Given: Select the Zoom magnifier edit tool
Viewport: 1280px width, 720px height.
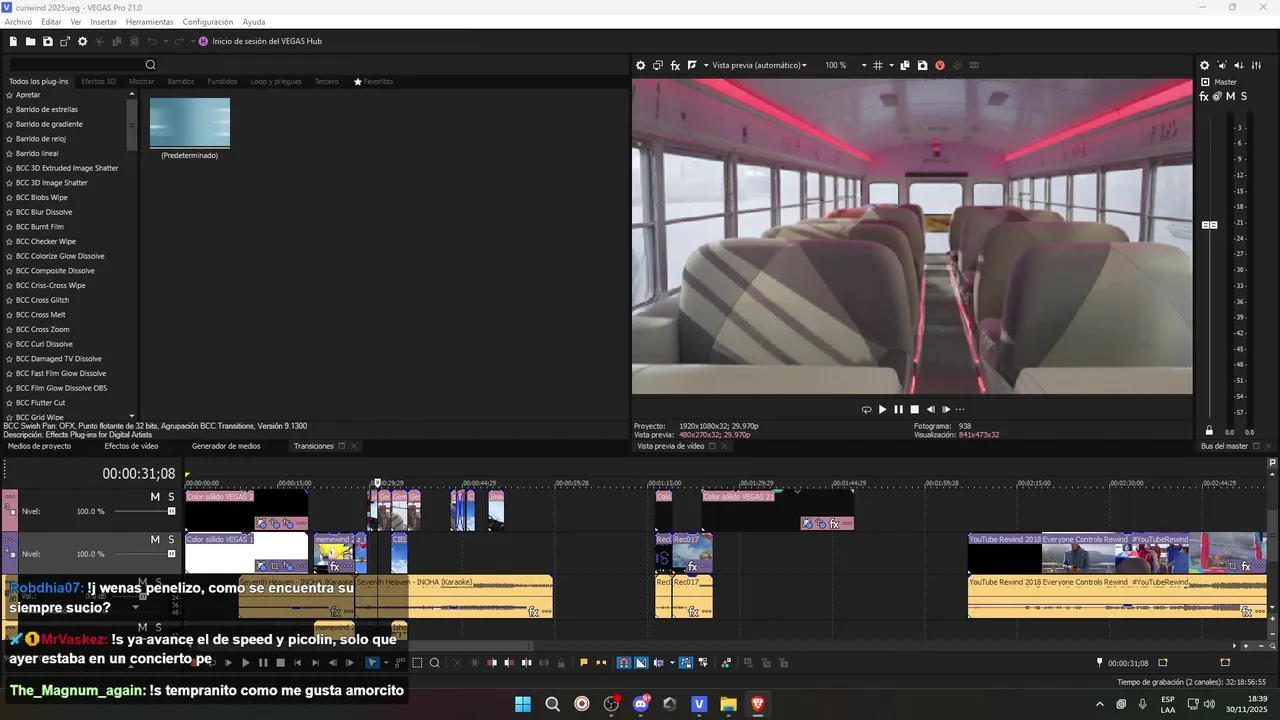Looking at the screenshot, I should [x=434, y=663].
